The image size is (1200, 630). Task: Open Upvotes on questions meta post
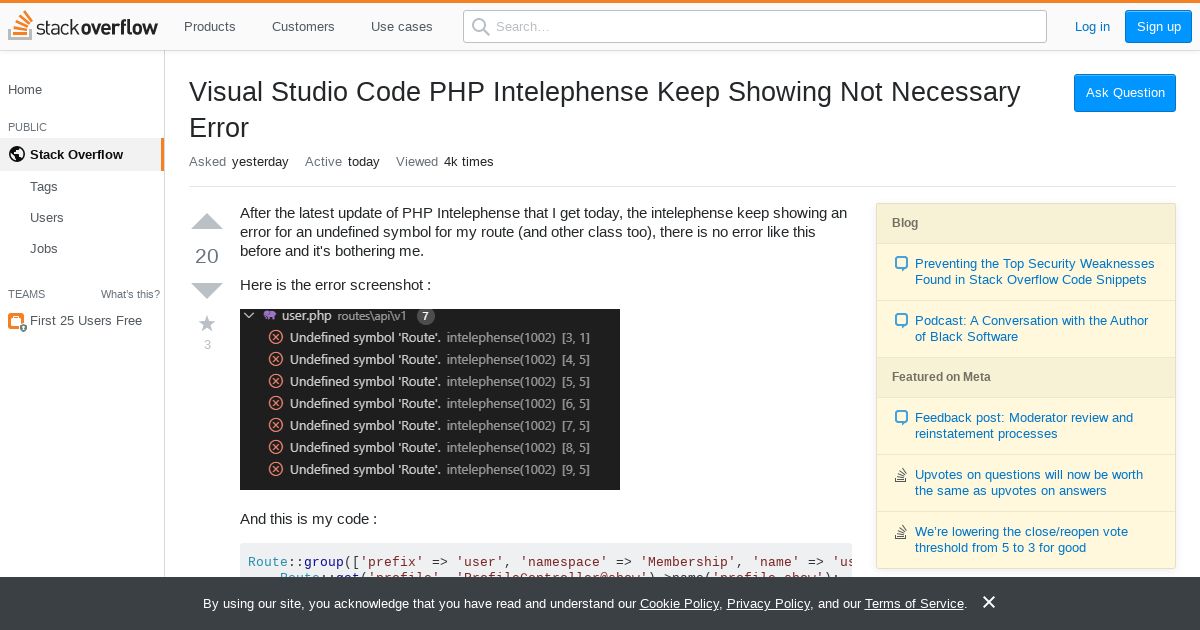point(1029,483)
